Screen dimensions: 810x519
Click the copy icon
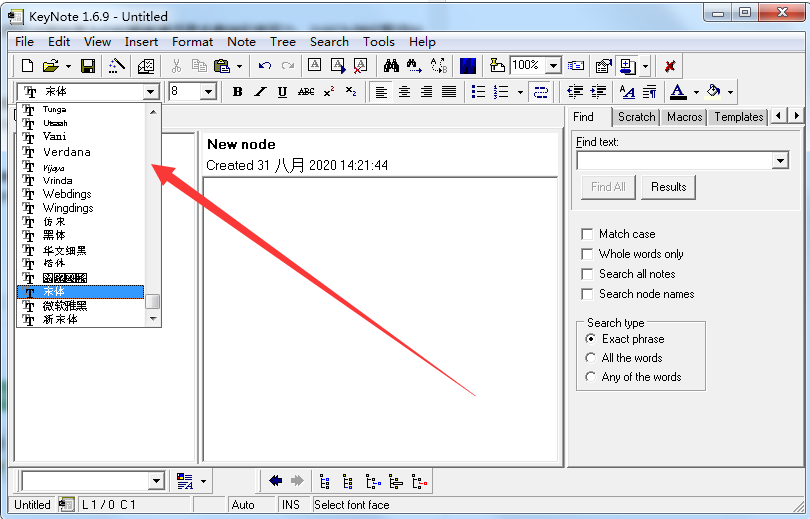point(199,66)
